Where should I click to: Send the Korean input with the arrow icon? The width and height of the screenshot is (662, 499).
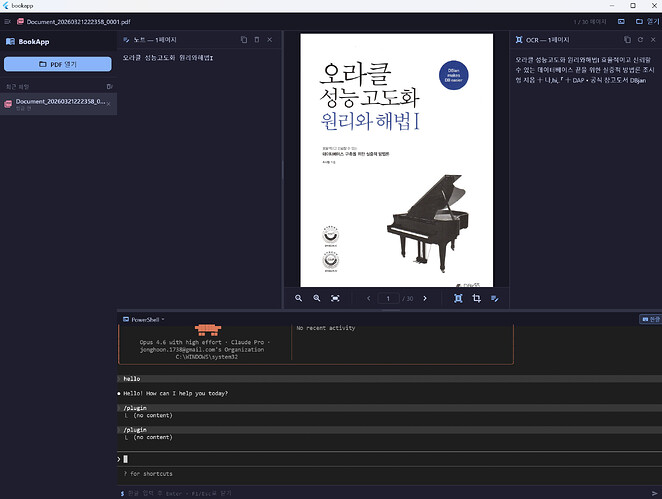654,493
